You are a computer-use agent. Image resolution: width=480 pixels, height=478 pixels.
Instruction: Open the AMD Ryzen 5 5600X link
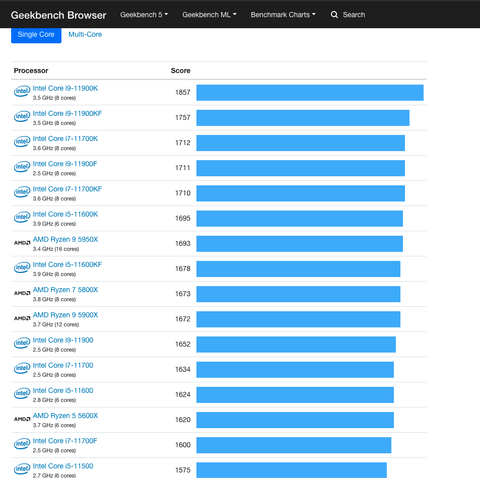(x=65, y=416)
